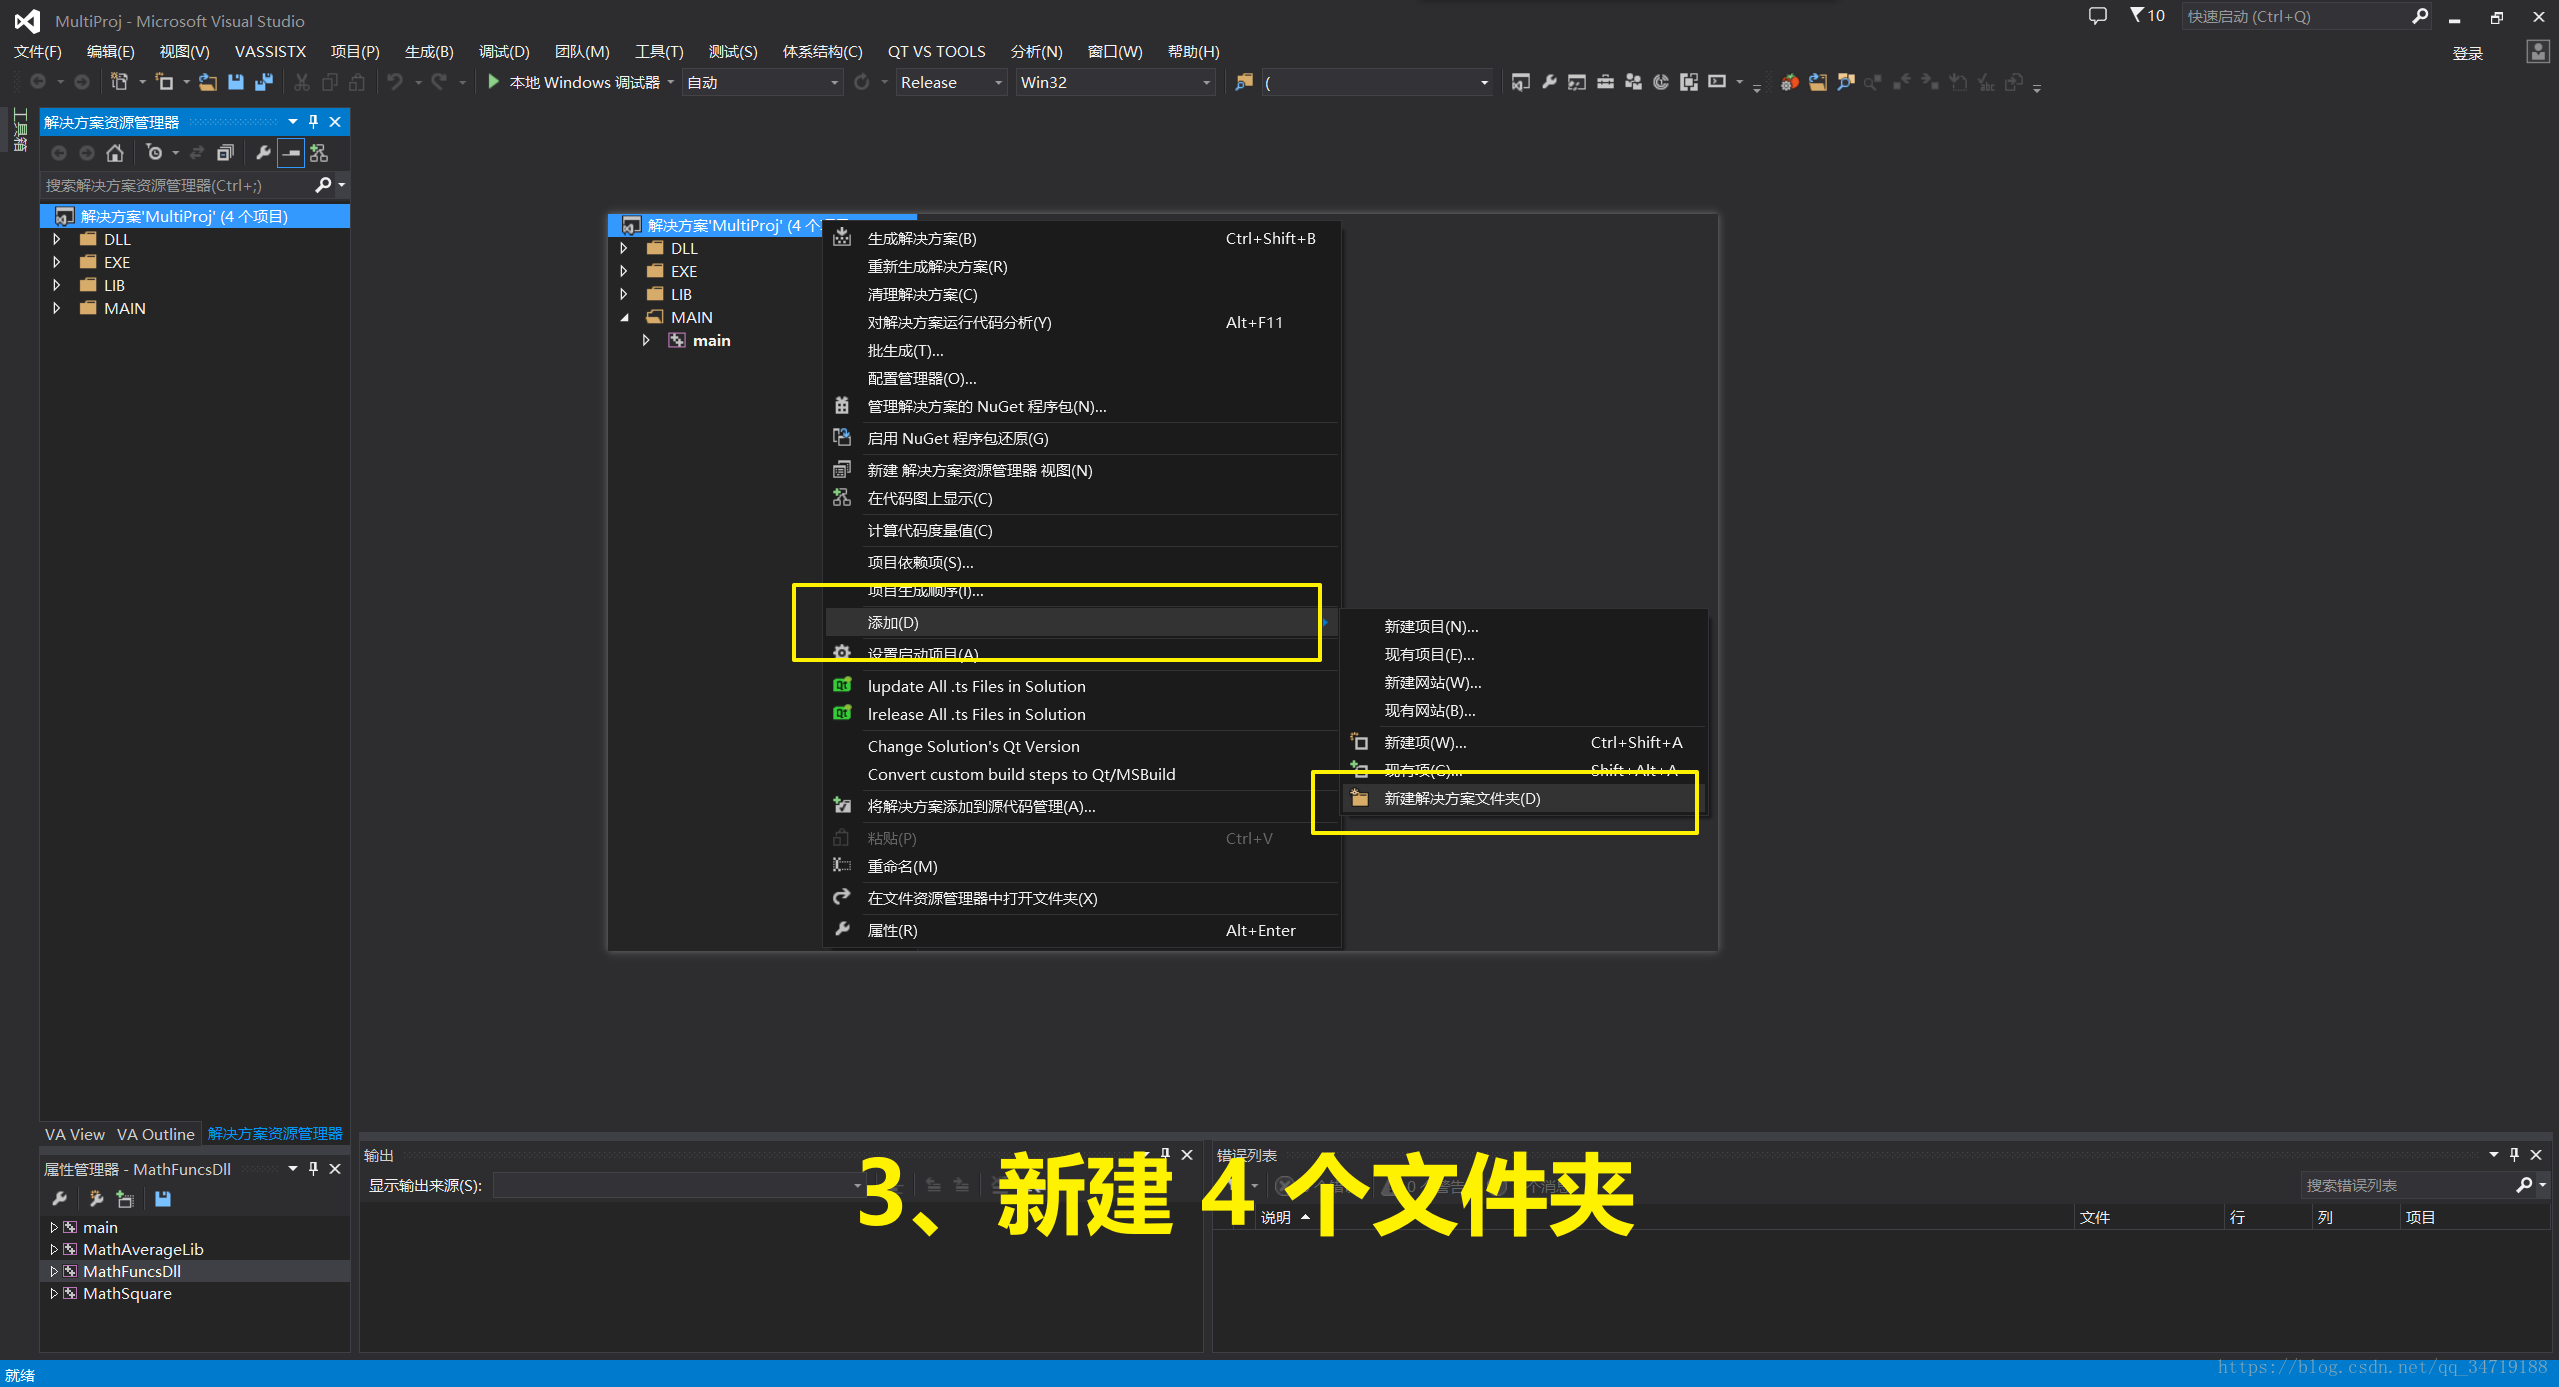The height and width of the screenshot is (1387, 2559).
Task: Open the VASSISTX menu
Action: tap(270, 51)
